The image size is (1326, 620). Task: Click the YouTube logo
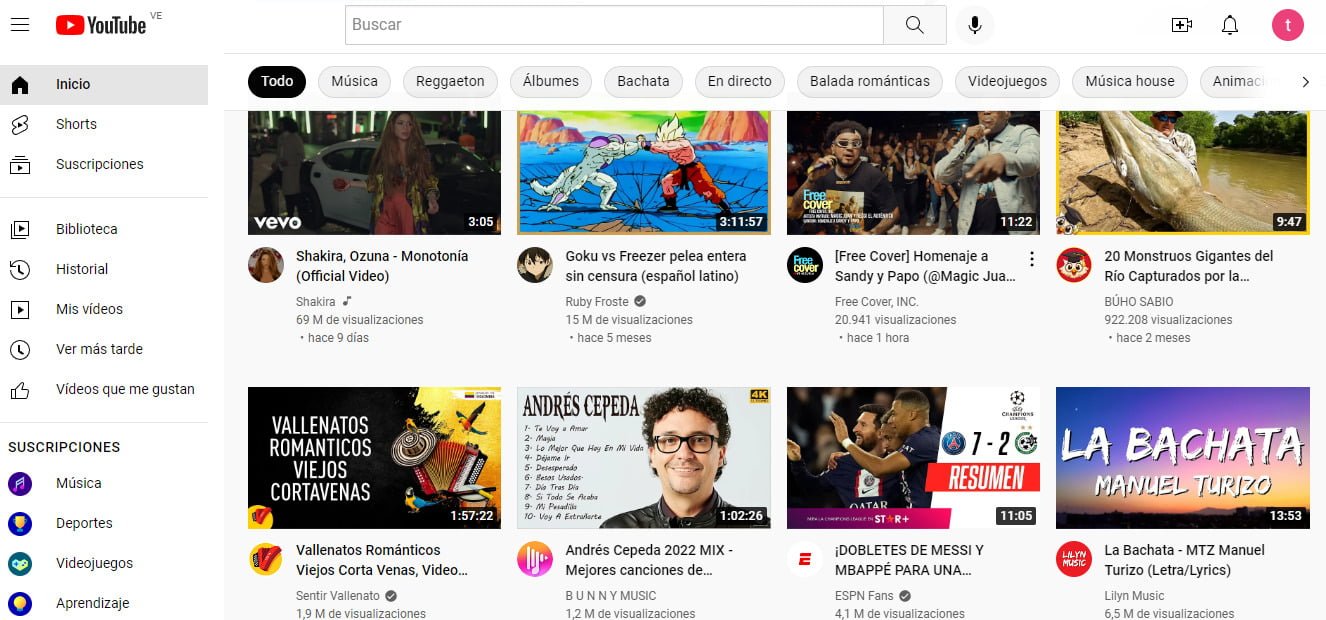[x=100, y=25]
